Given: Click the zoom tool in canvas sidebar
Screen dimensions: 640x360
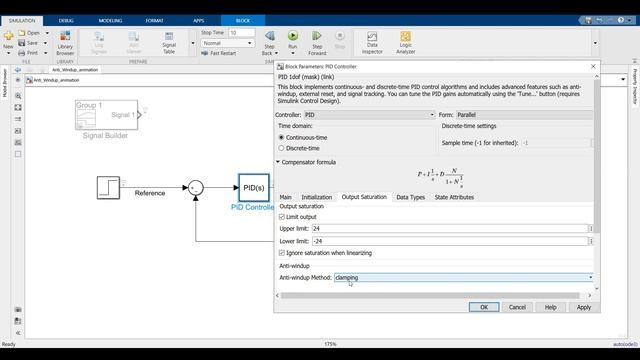Looking at the screenshot, I should pyautogui.click(x=18, y=96).
